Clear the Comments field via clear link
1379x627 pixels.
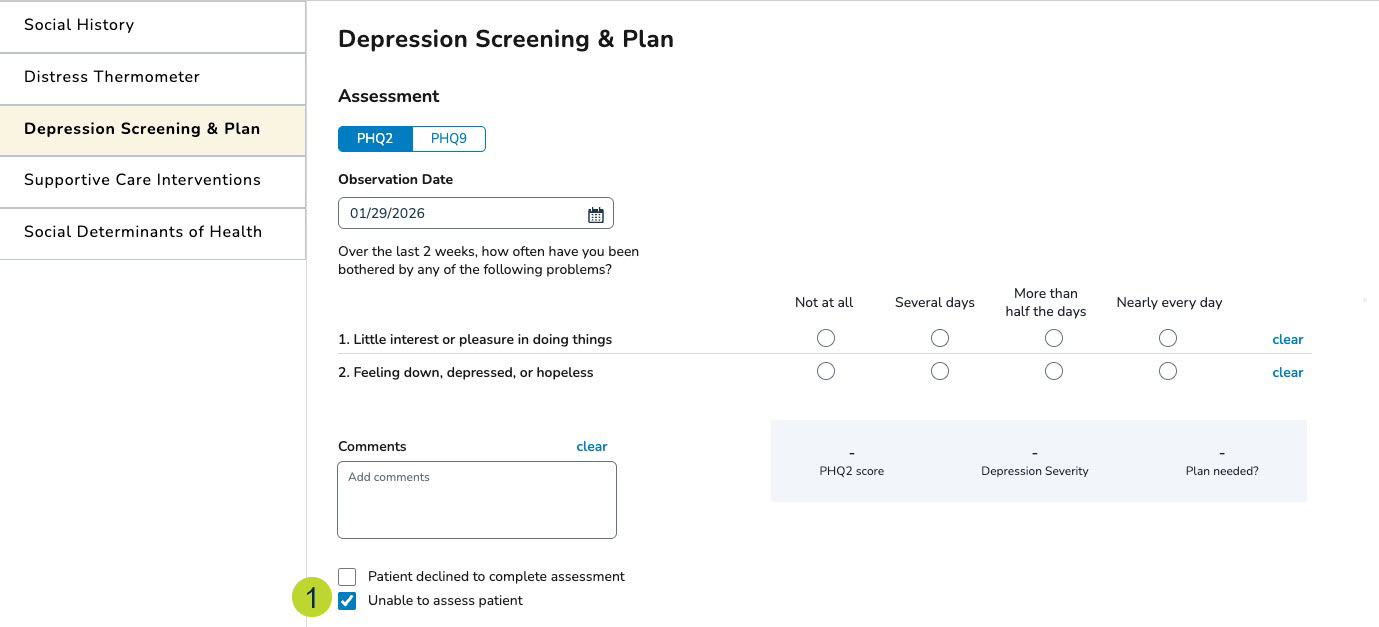(x=591, y=447)
